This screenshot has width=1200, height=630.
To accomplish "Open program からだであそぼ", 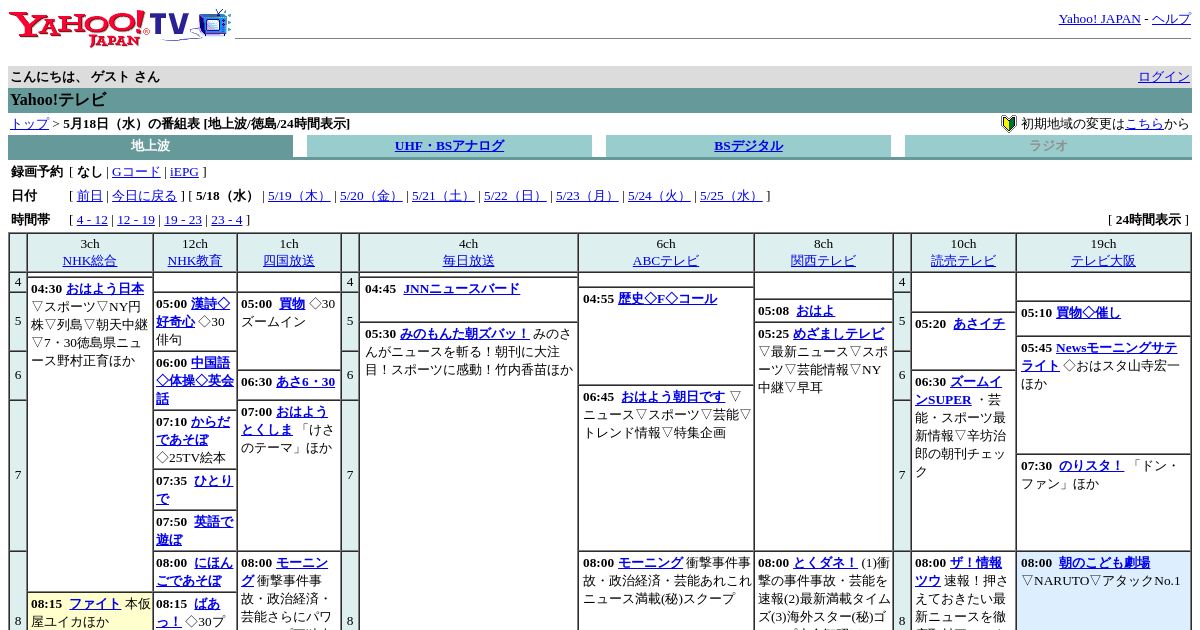I will (x=193, y=430).
